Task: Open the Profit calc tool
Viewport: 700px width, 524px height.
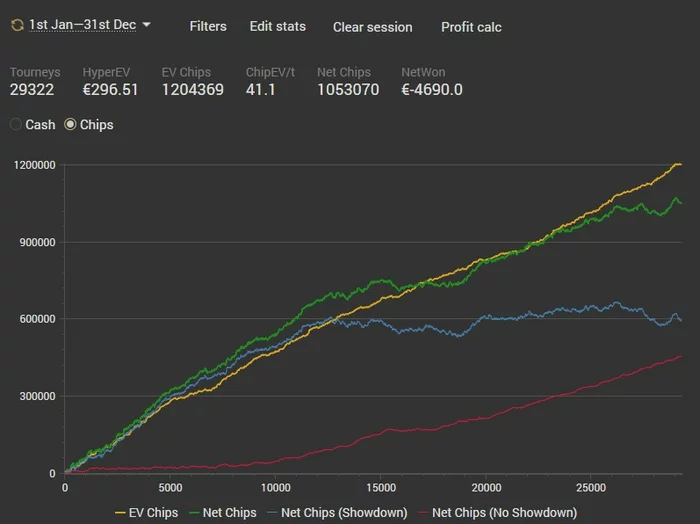Action: point(471,26)
